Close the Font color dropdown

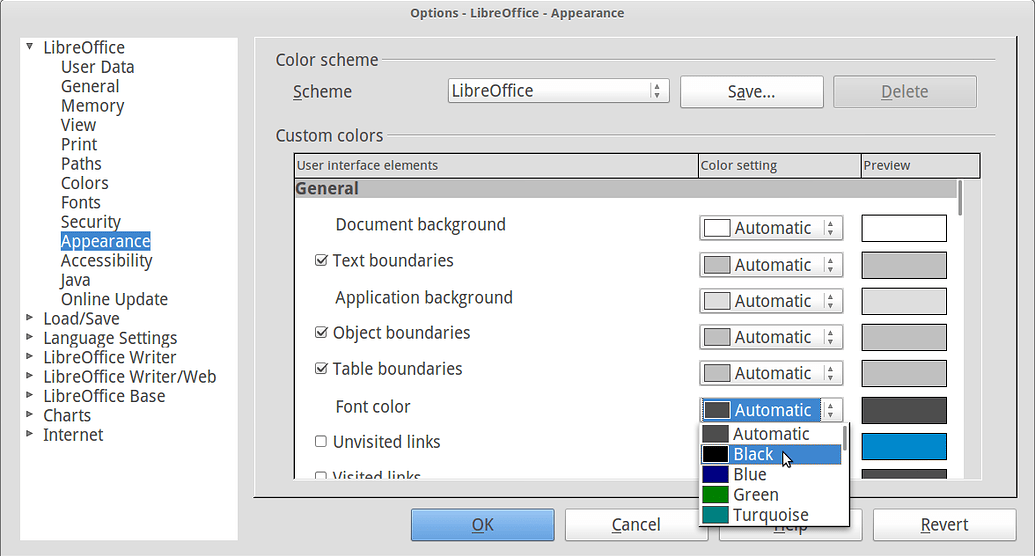click(771, 410)
